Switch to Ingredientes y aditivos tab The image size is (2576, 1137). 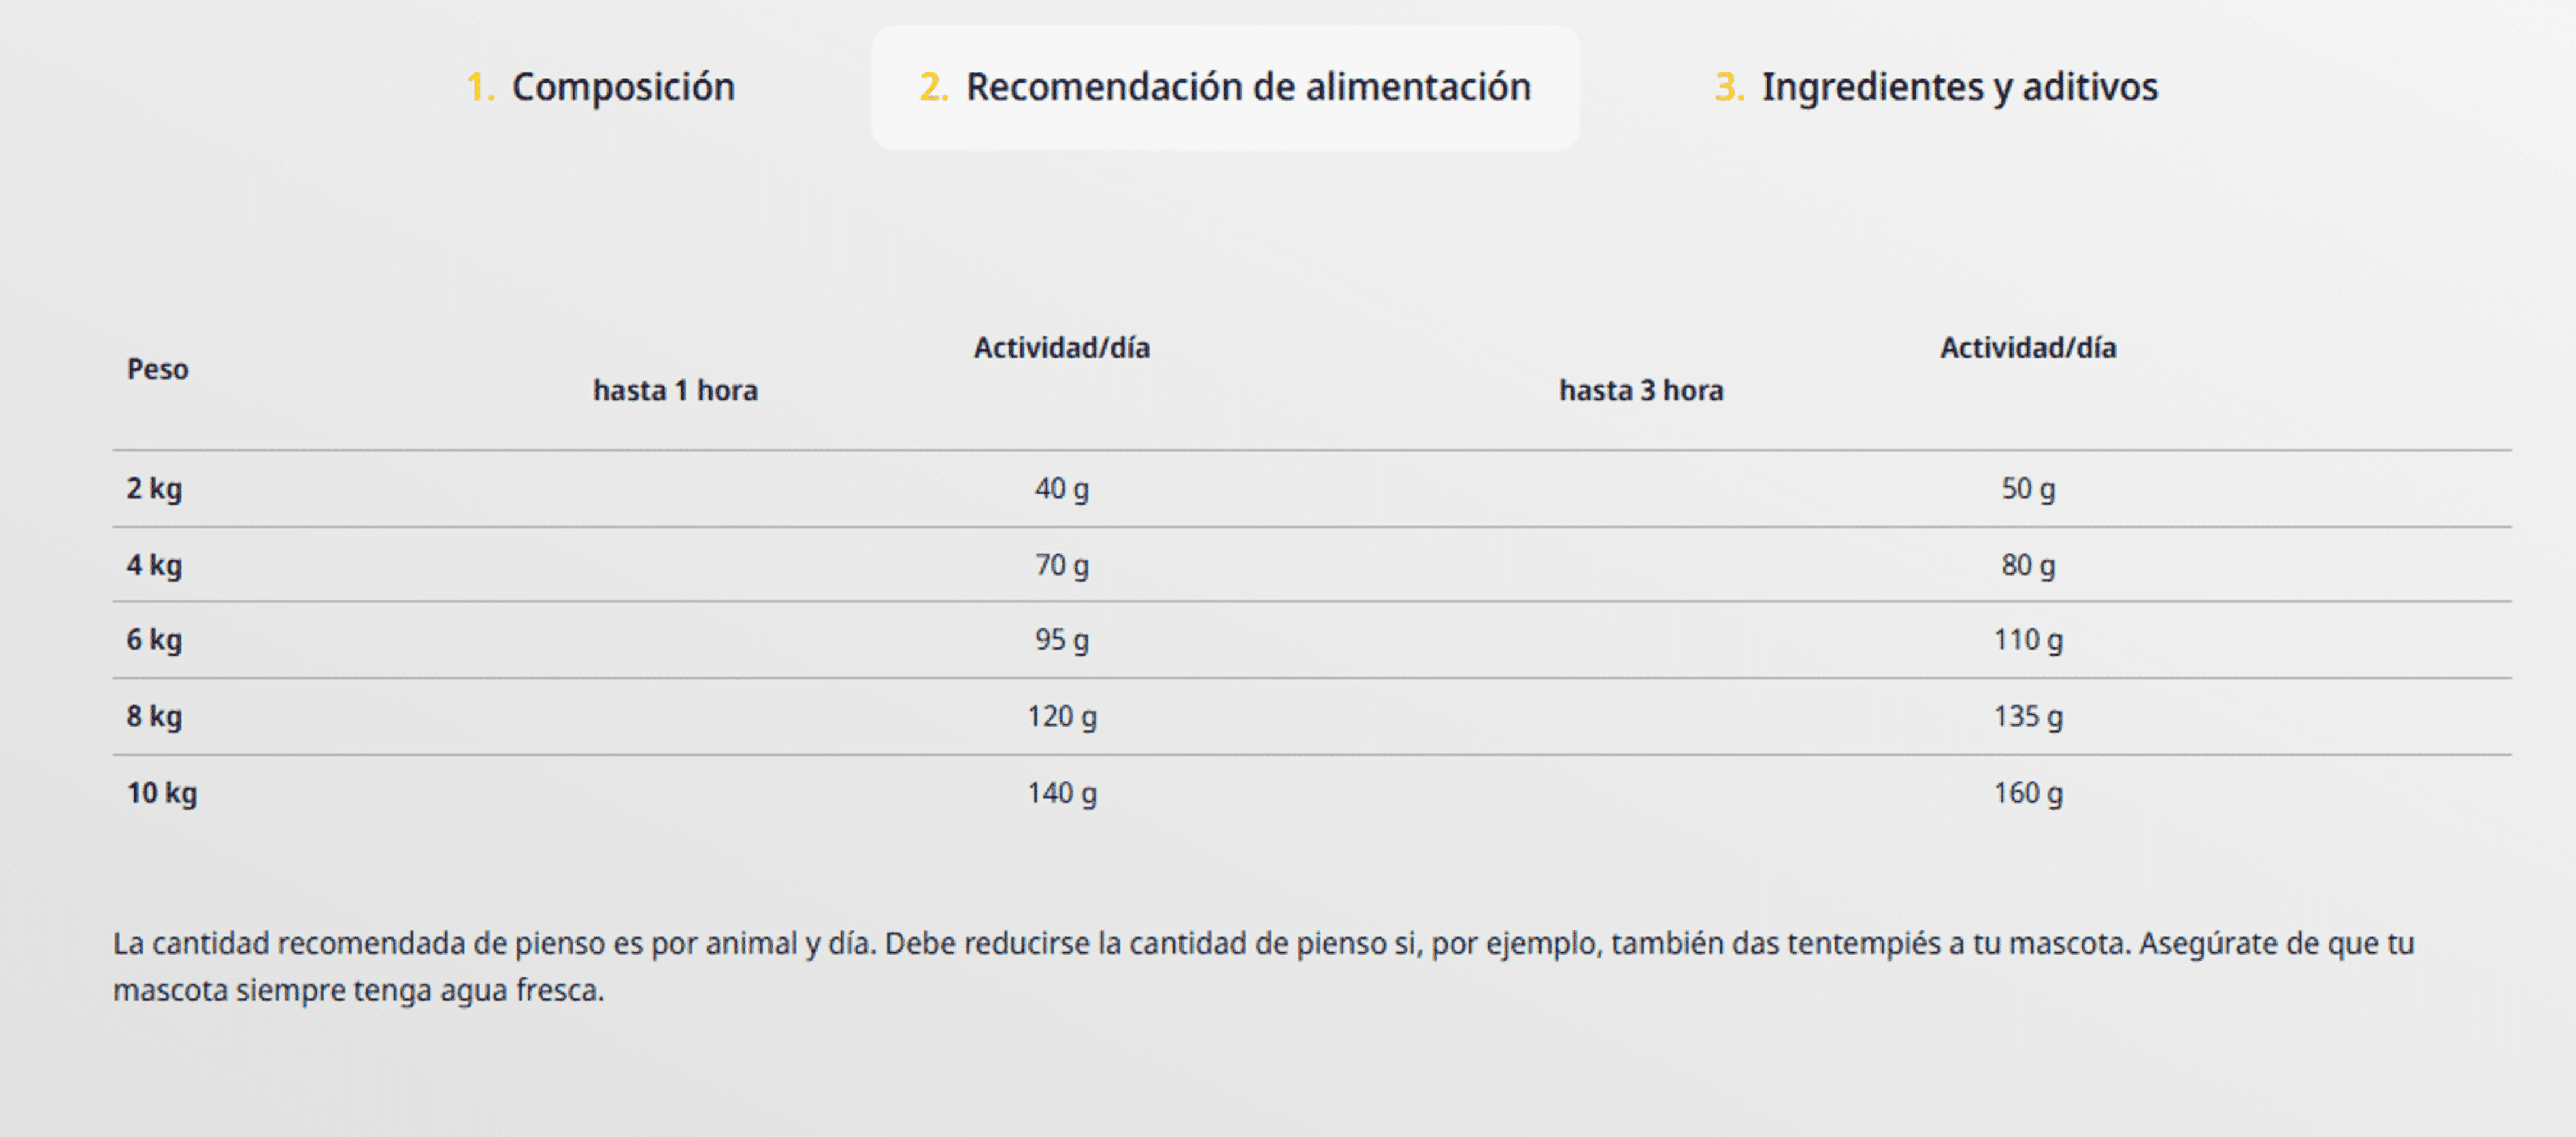[1936, 87]
